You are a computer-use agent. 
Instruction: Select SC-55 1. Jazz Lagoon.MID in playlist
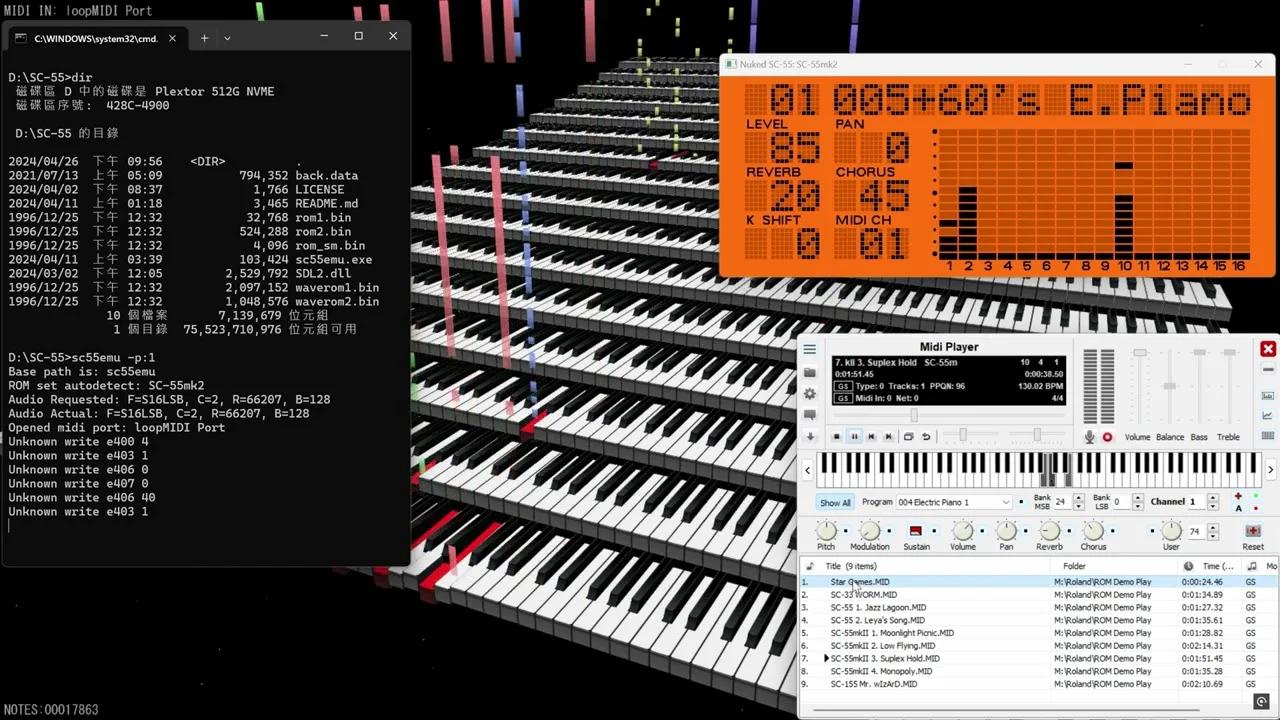tap(880, 607)
